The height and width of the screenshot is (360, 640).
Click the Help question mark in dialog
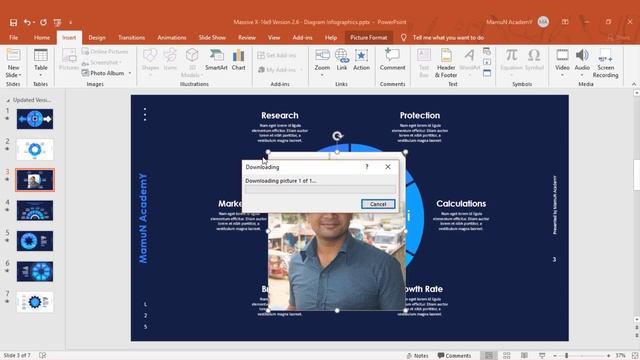367,167
